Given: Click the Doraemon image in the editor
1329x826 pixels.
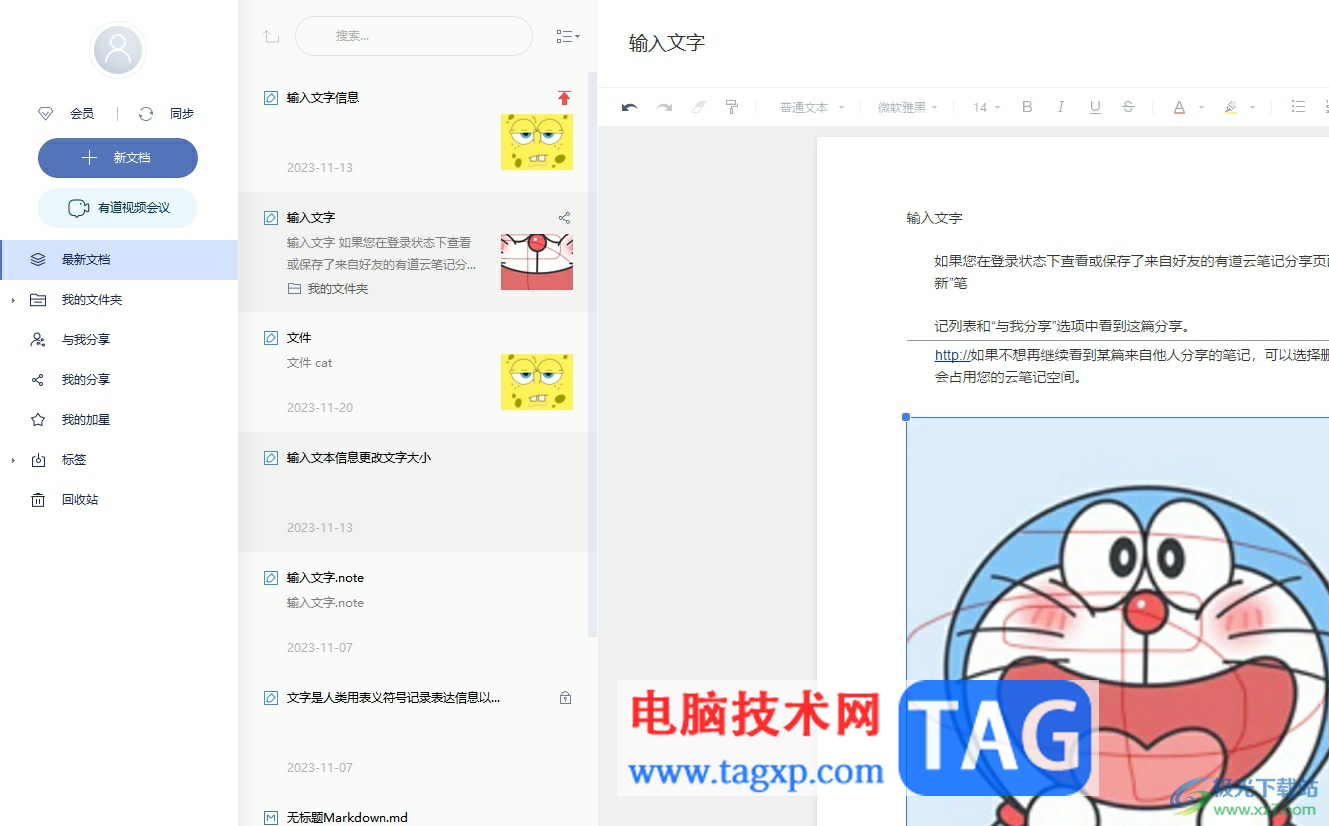Looking at the screenshot, I should (x=1118, y=621).
